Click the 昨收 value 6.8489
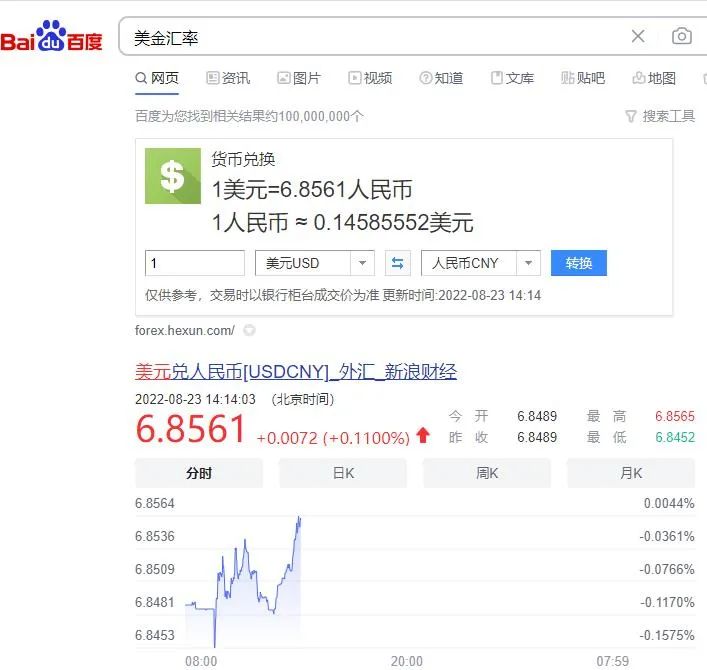The width and height of the screenshot is (707, 670). coord(537,437)
